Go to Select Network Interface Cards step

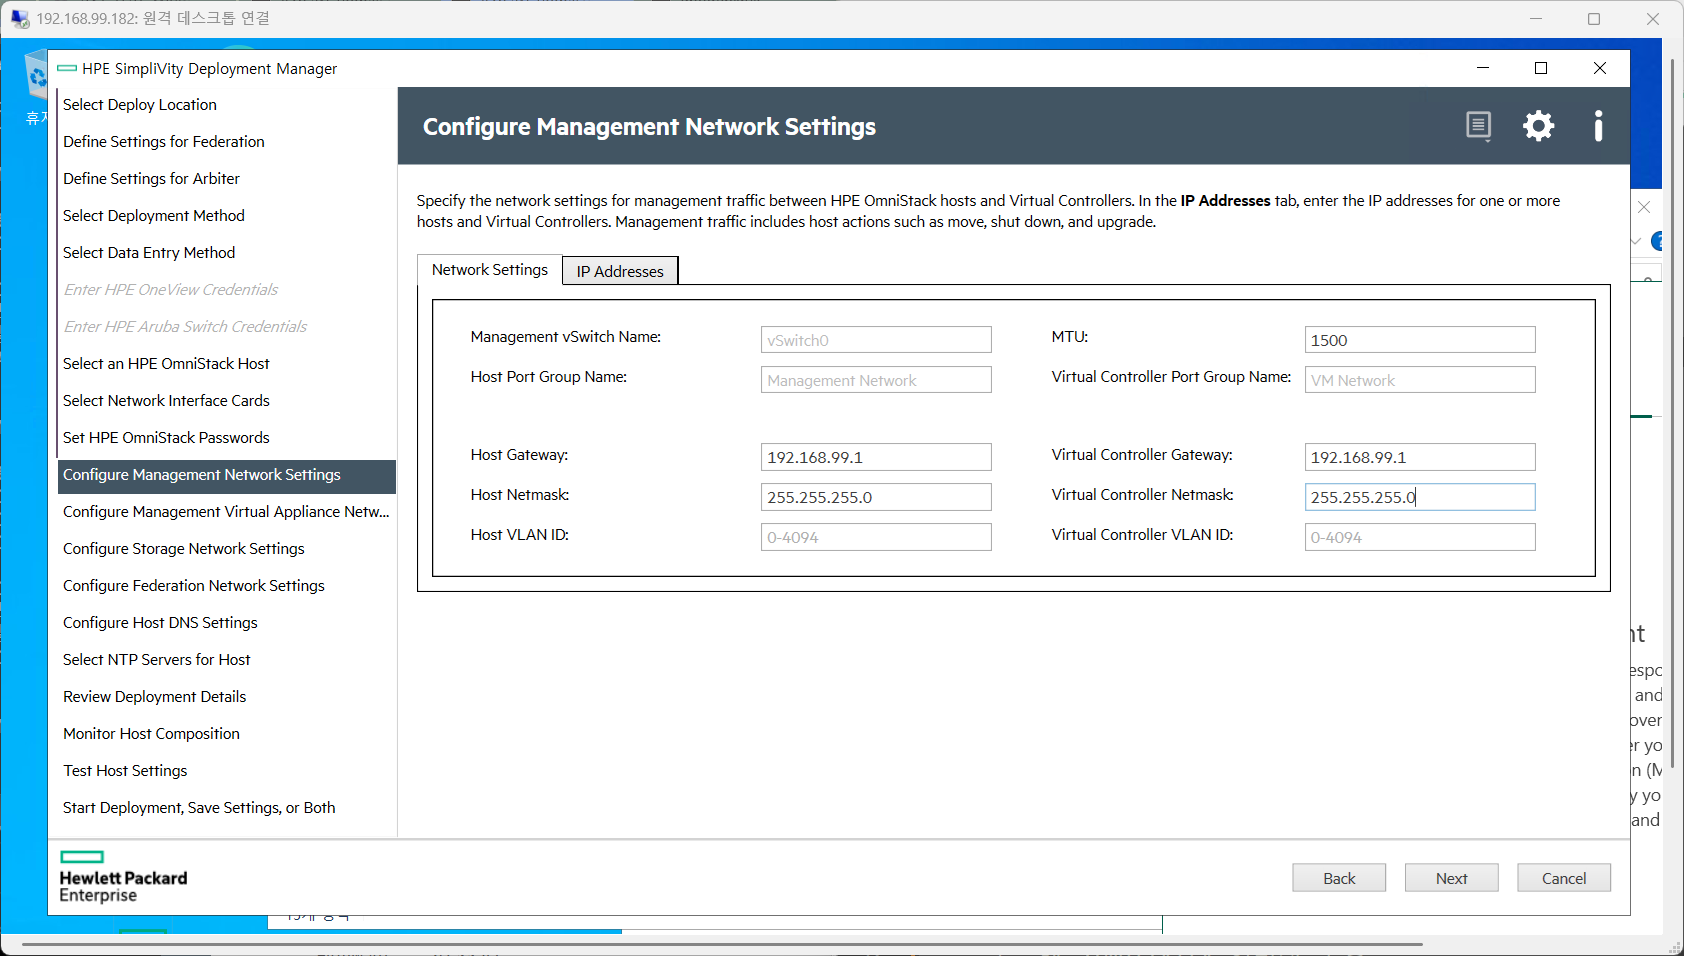coord(166,401)
